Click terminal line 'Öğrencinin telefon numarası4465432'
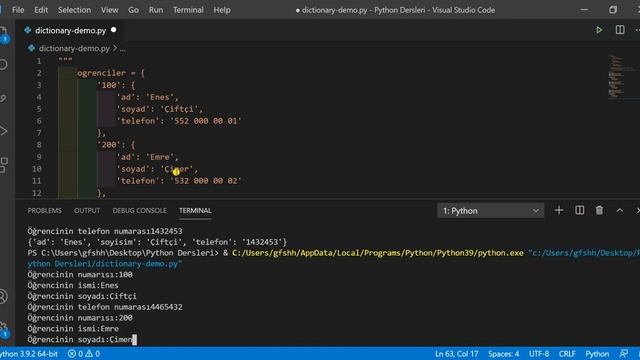Image resolution: width=640 pixels, height=360 pixels. point(105,307)
